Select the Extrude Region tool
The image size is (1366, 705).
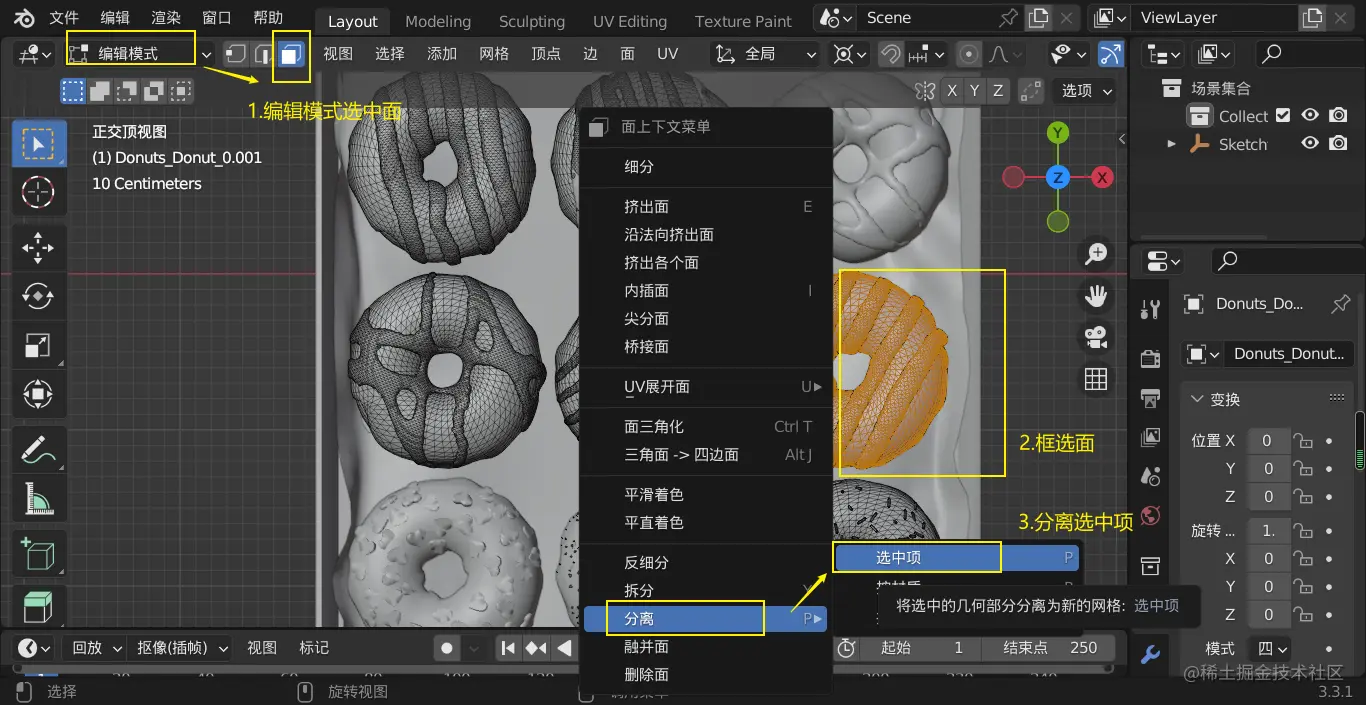tap(39, 605)
